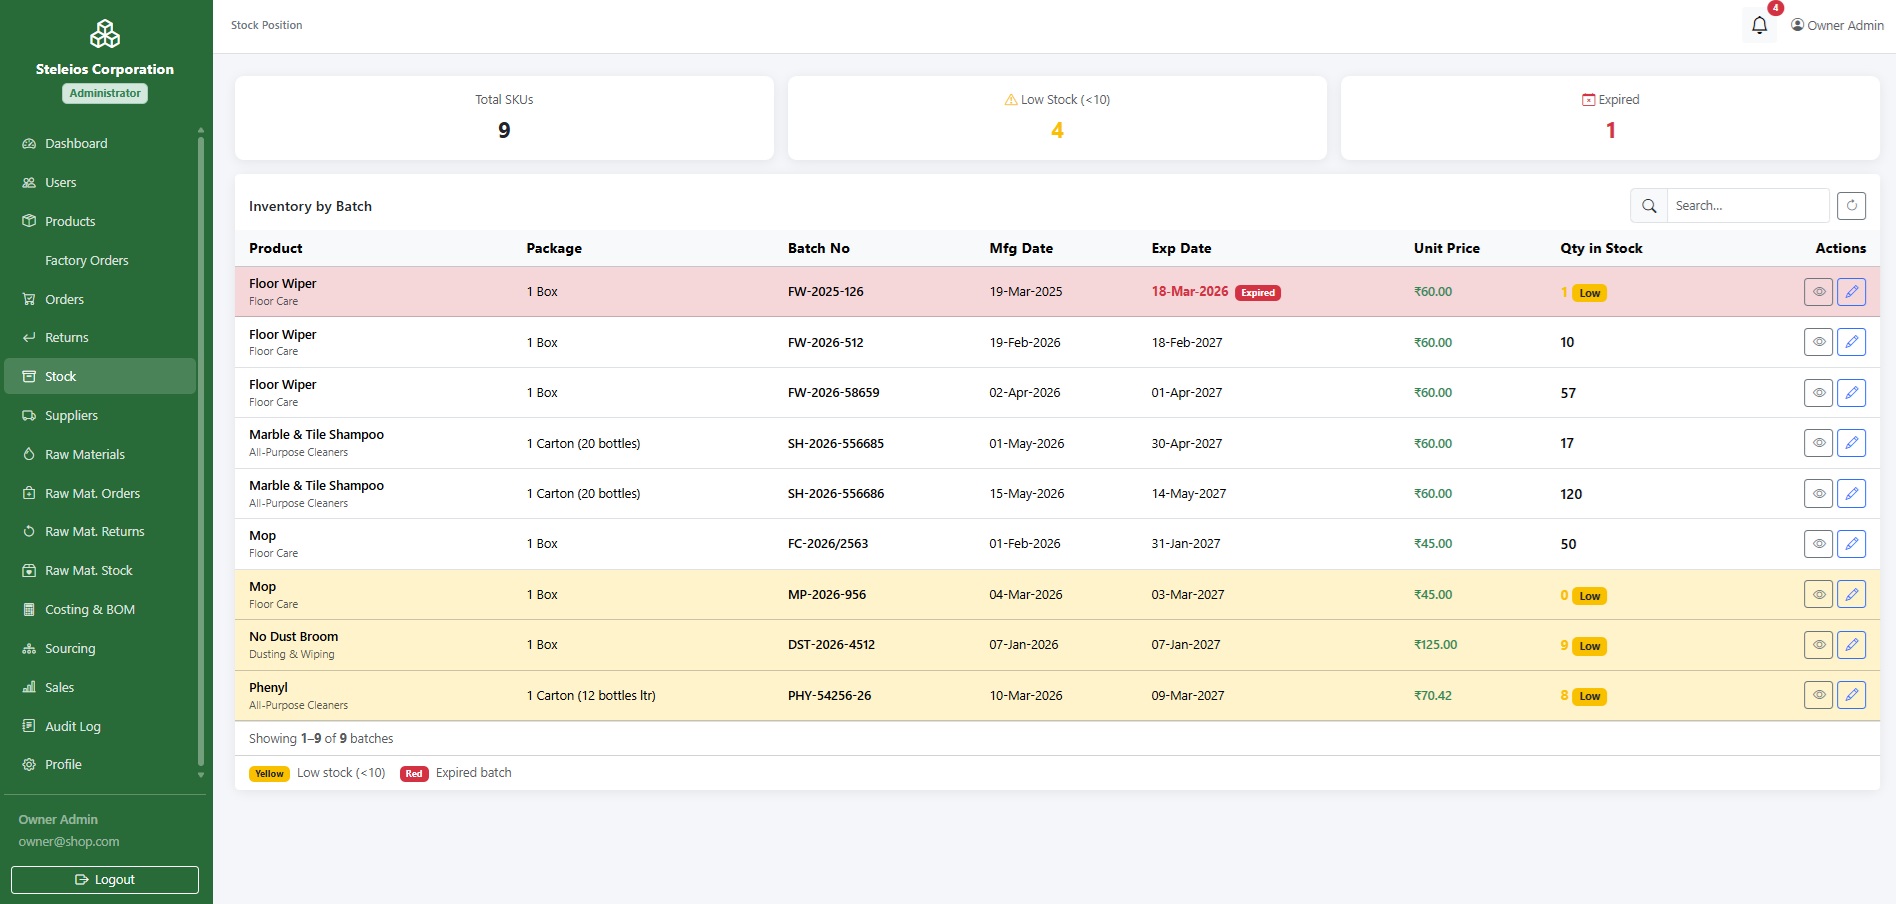Click the Stock Position breadcrumb

click(x=267, y=25)
